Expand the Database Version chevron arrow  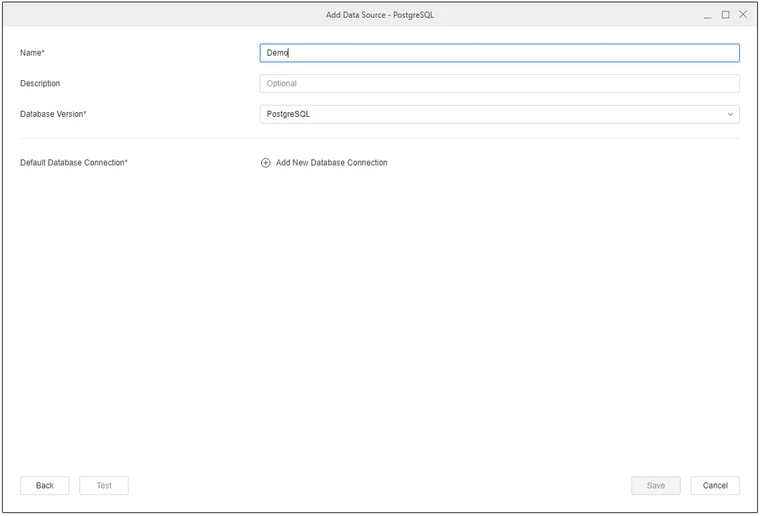pos(730,115)
